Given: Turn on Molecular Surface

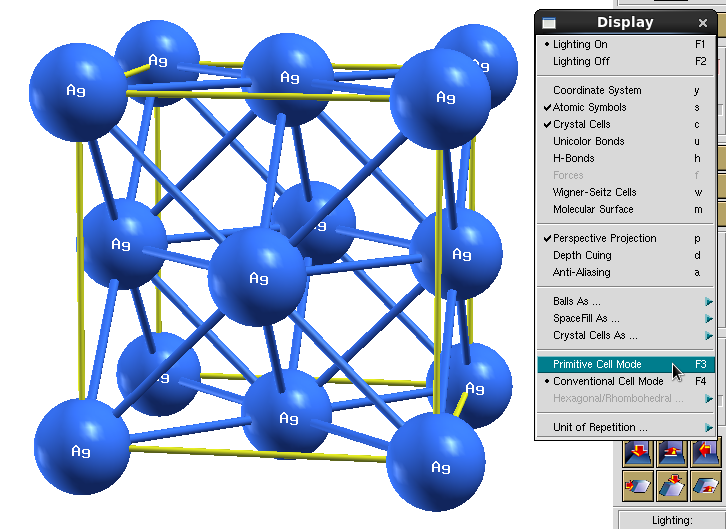Looking at the screenshot, I should [x=626, y=209].
